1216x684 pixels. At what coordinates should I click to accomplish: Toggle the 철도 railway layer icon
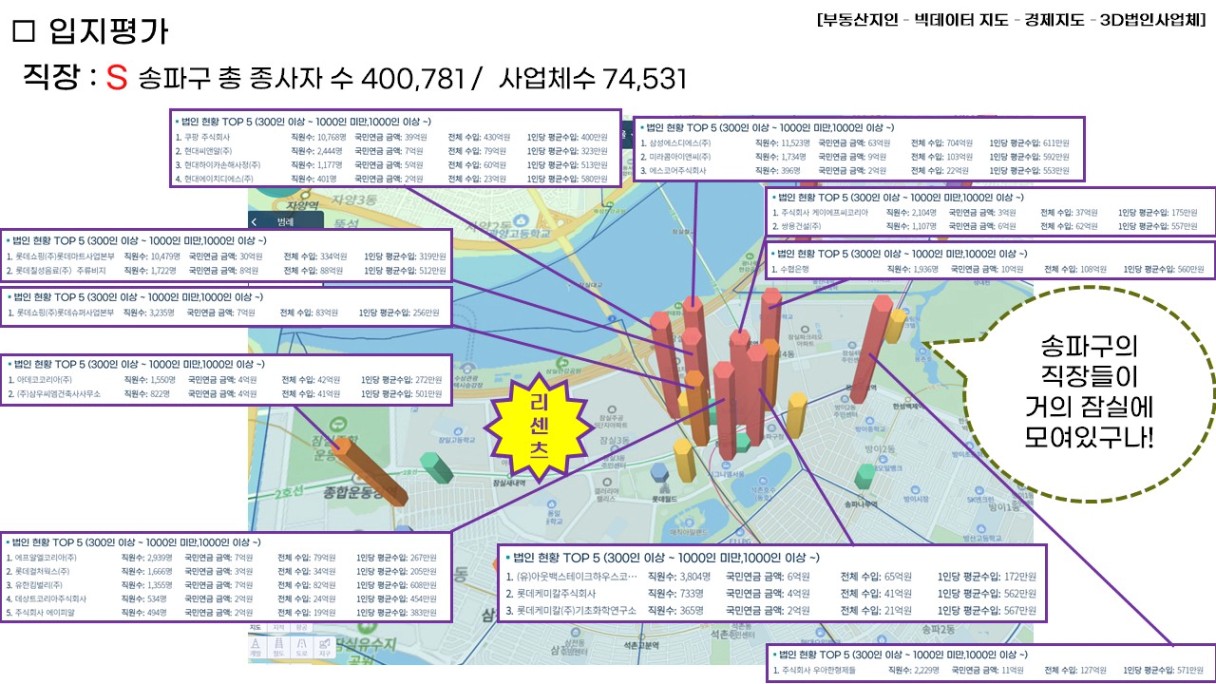(278, 646)
